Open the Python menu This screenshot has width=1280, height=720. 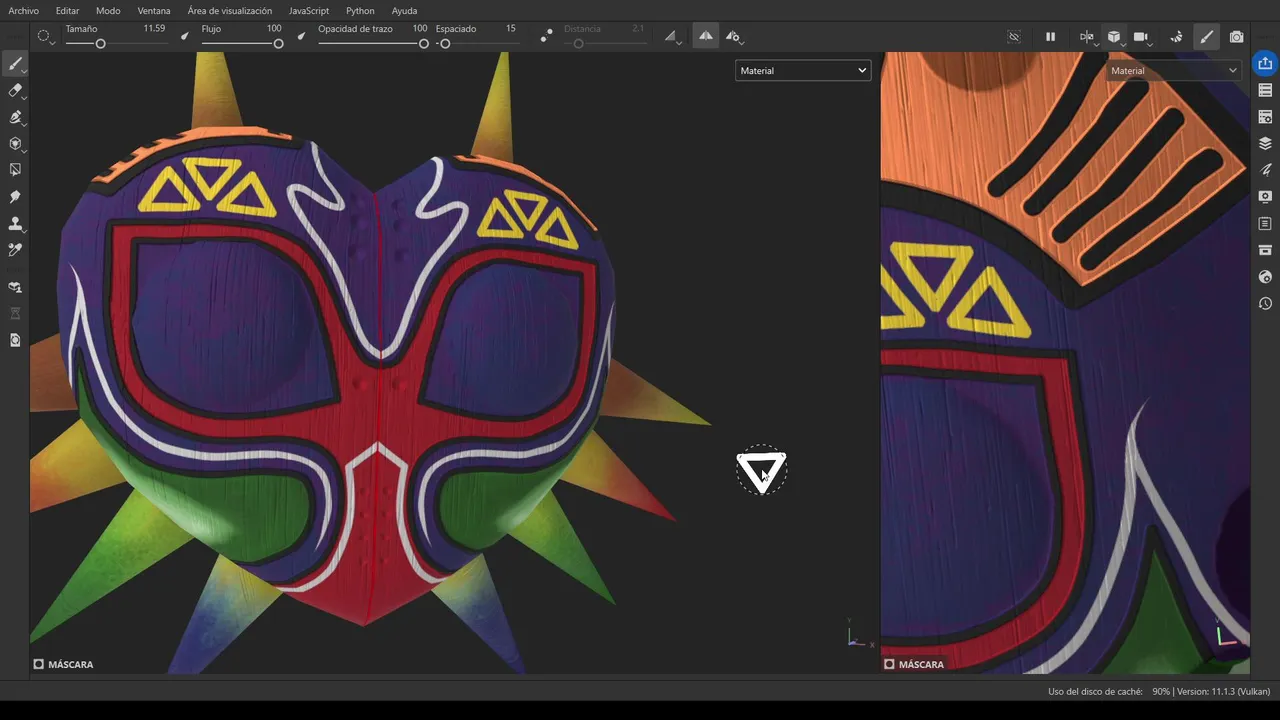click(360, 11)
